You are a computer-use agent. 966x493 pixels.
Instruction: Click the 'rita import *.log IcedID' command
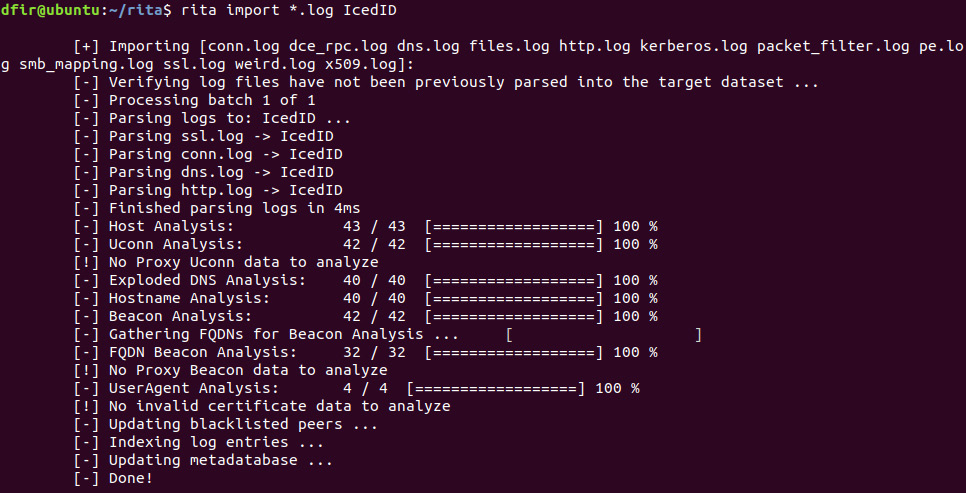288,10
